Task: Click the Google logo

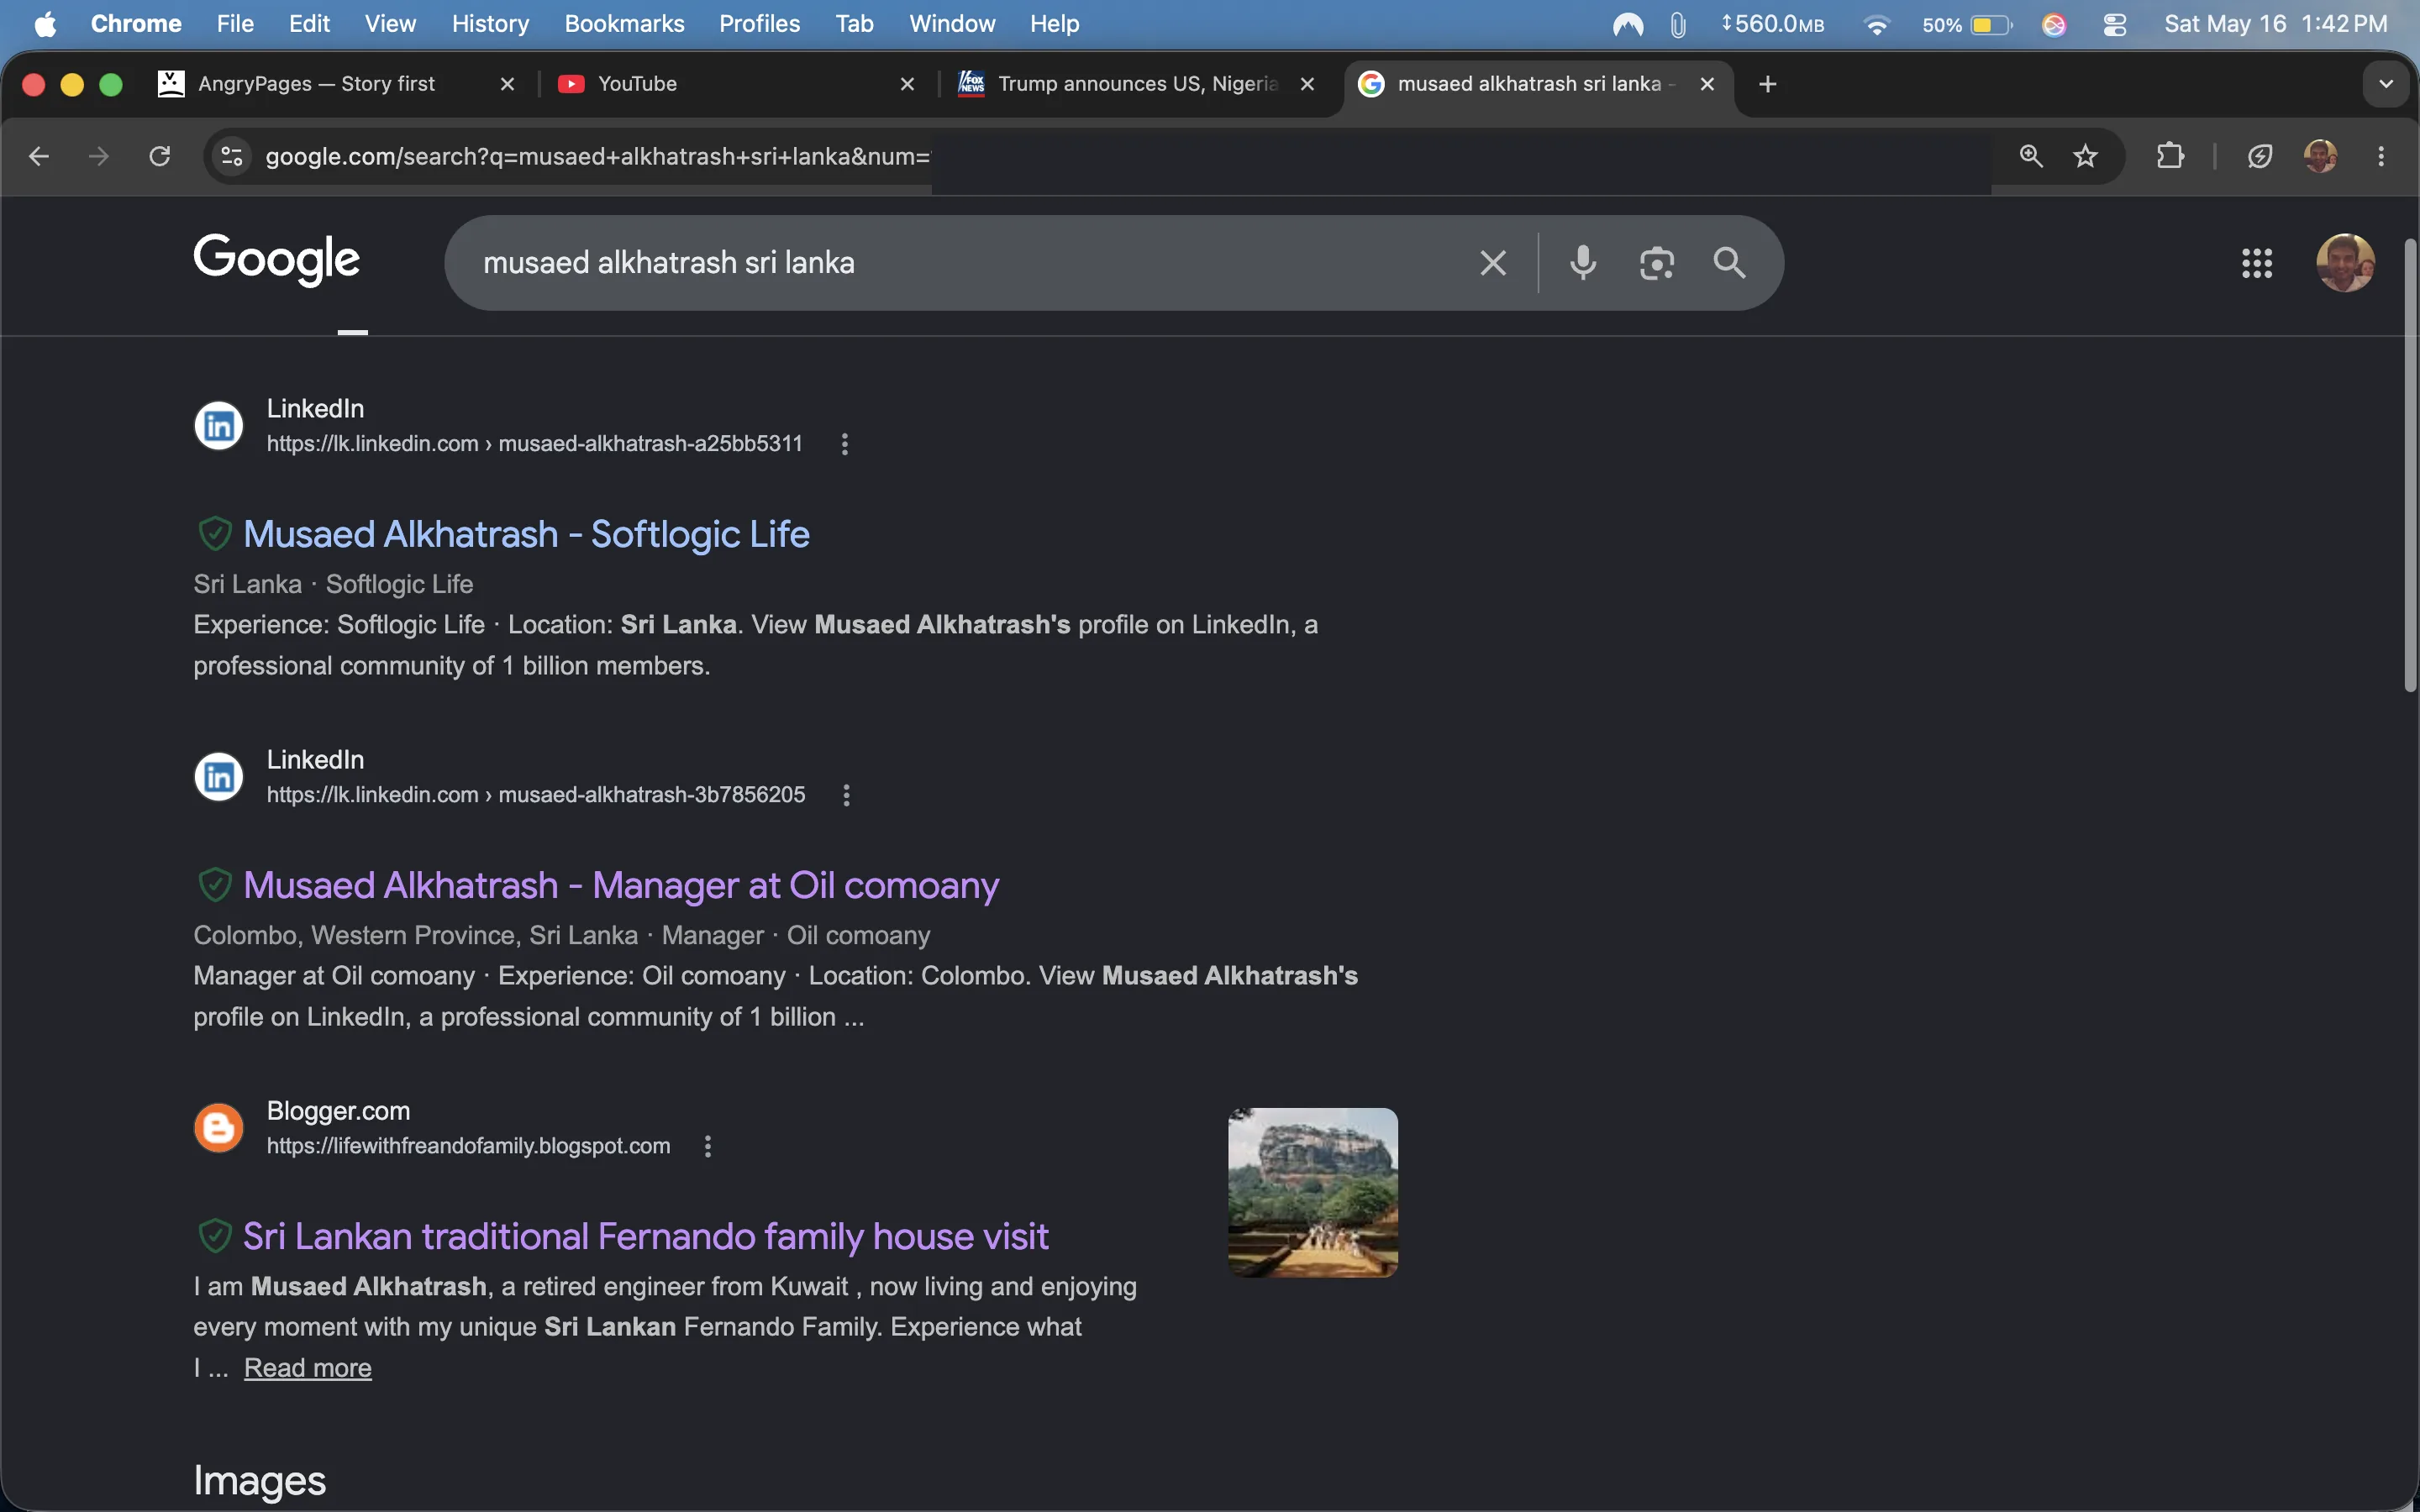Action: coord(277,260)
